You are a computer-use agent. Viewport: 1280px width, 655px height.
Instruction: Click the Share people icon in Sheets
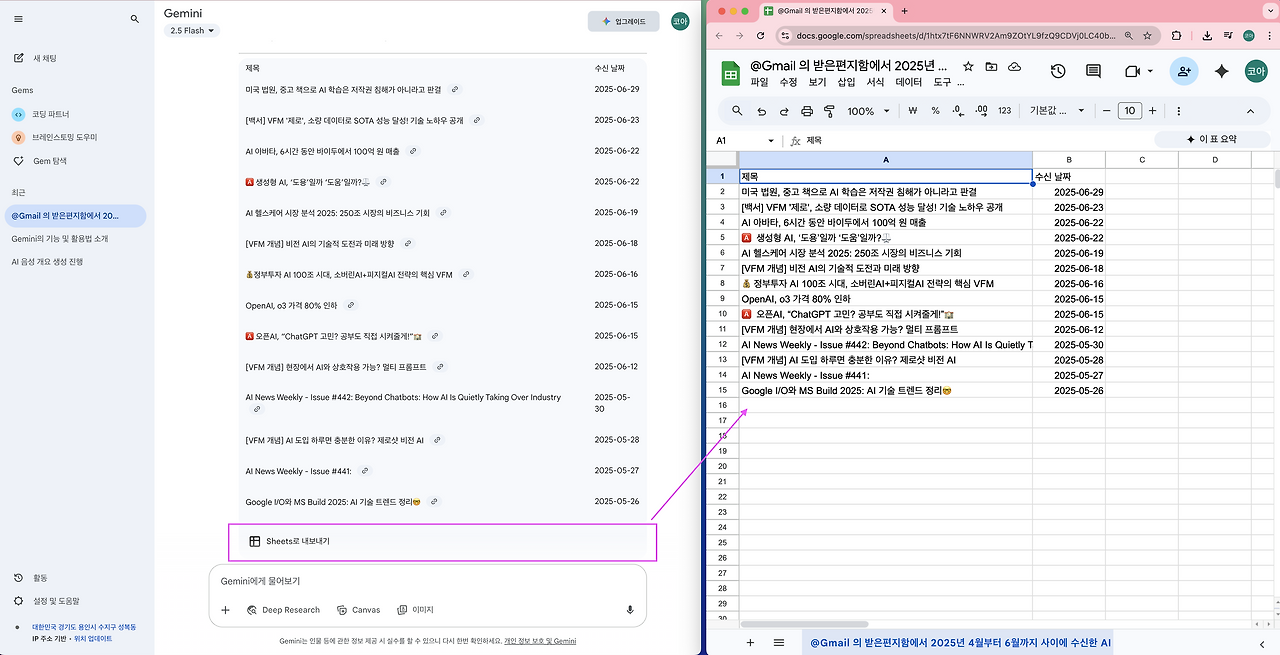1184,71
